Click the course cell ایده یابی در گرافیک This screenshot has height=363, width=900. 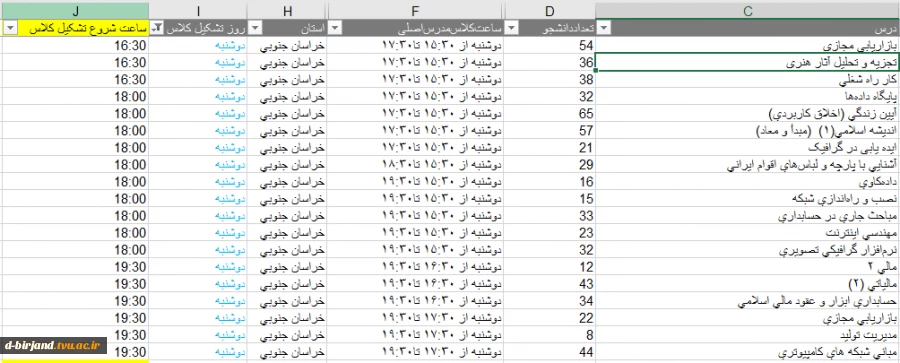coord(748,148)
